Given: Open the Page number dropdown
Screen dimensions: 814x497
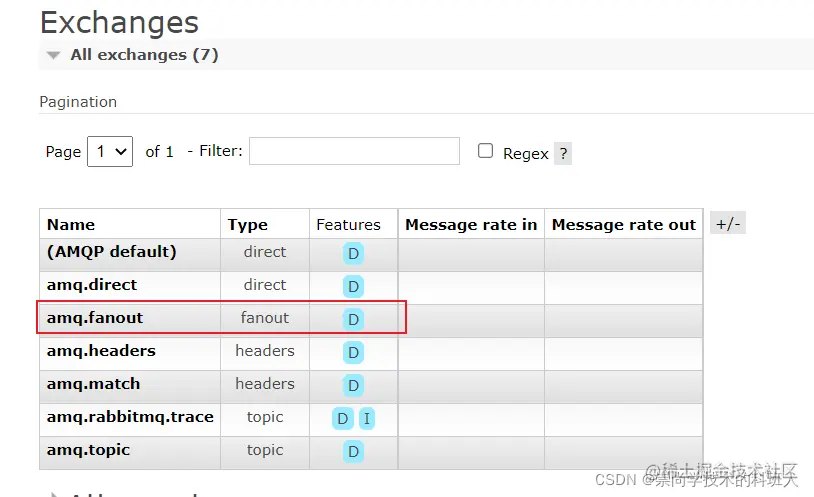Looking at the screenshot, I should pos(110,152).
